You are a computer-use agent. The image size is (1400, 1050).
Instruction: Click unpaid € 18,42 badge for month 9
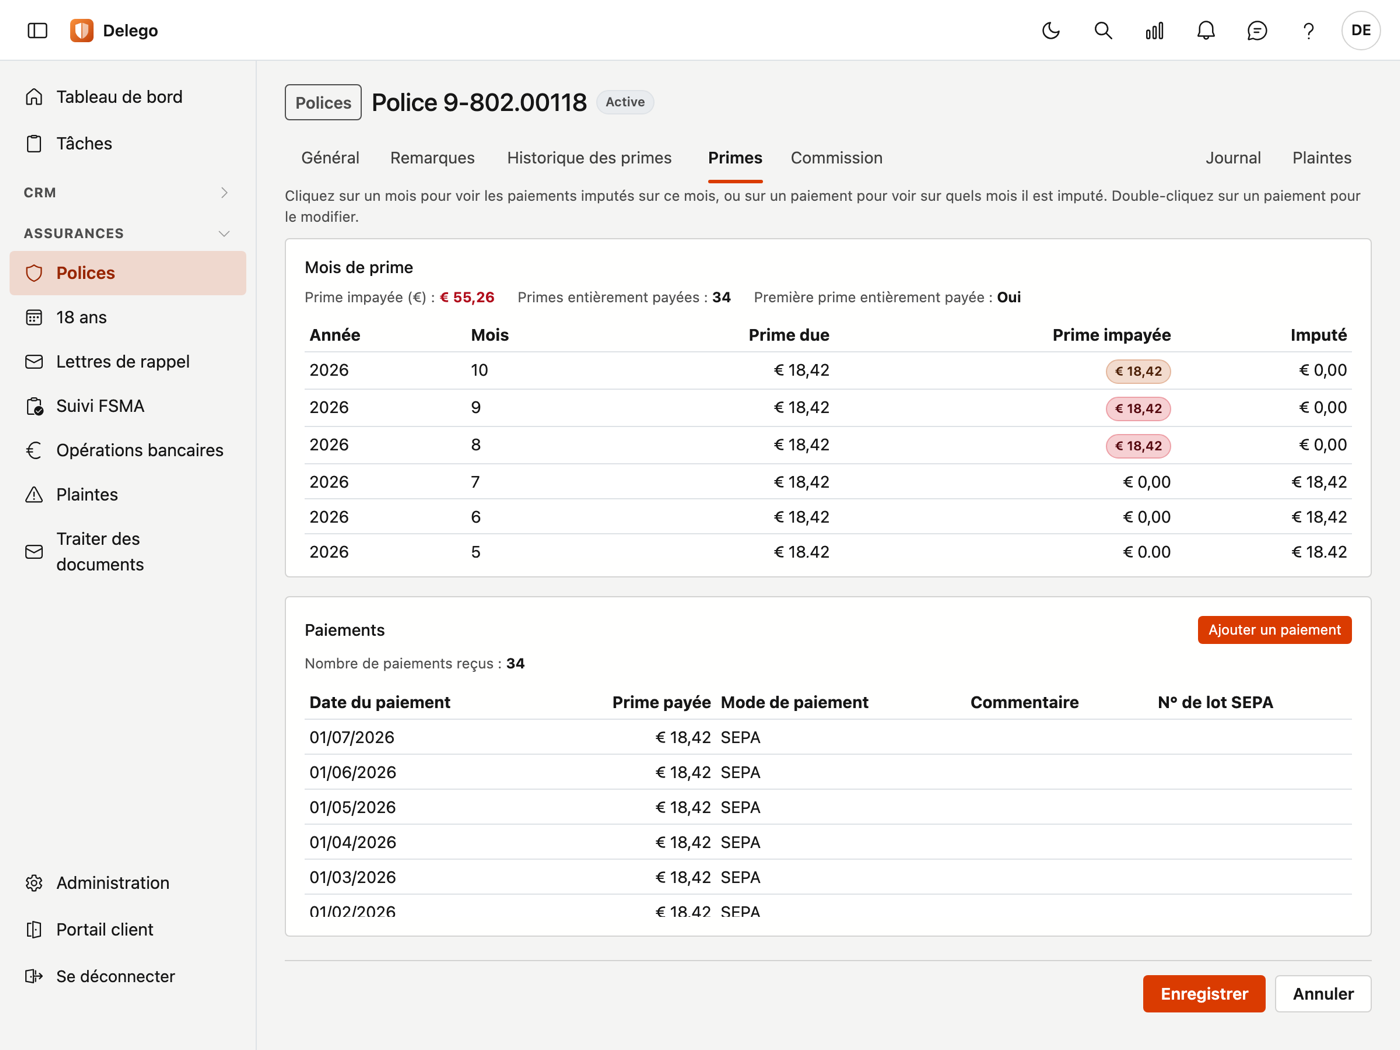pos(1138,408)
